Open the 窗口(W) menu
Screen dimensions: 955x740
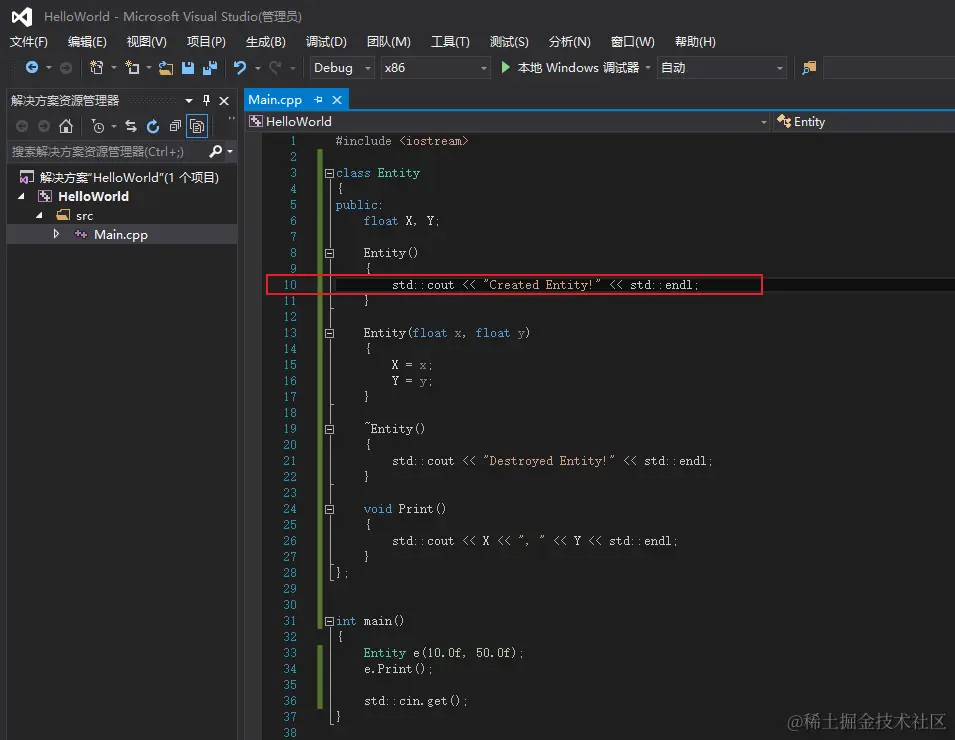point(632,41)
